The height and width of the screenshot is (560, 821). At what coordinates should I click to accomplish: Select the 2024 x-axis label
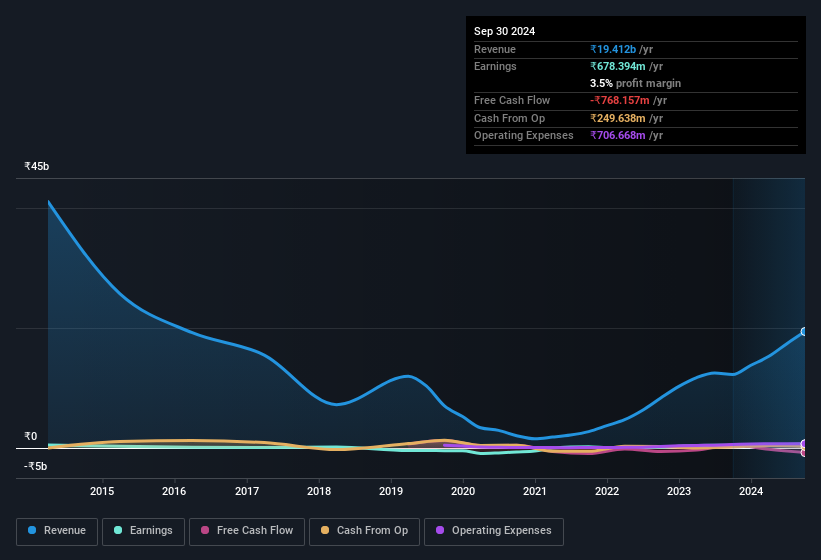pos(751,491)
